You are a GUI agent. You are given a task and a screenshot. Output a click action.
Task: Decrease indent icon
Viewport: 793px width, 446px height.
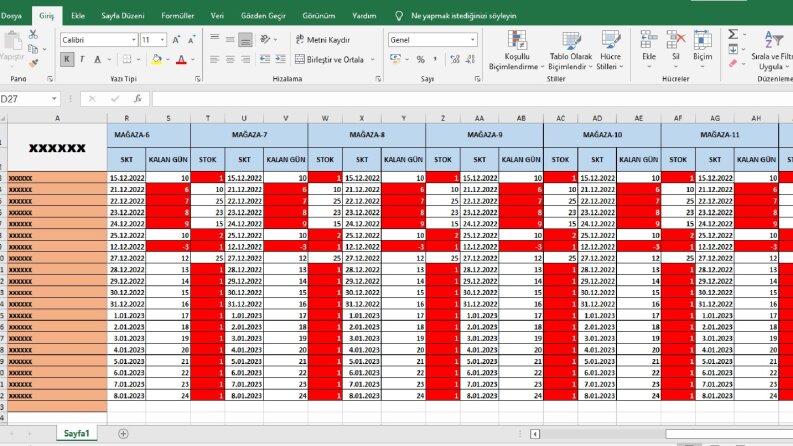click(x=265, y=60)
